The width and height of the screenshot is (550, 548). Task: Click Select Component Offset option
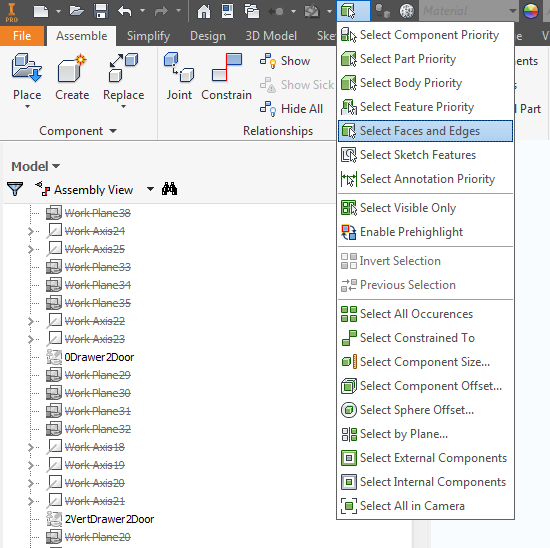[425, 386]
